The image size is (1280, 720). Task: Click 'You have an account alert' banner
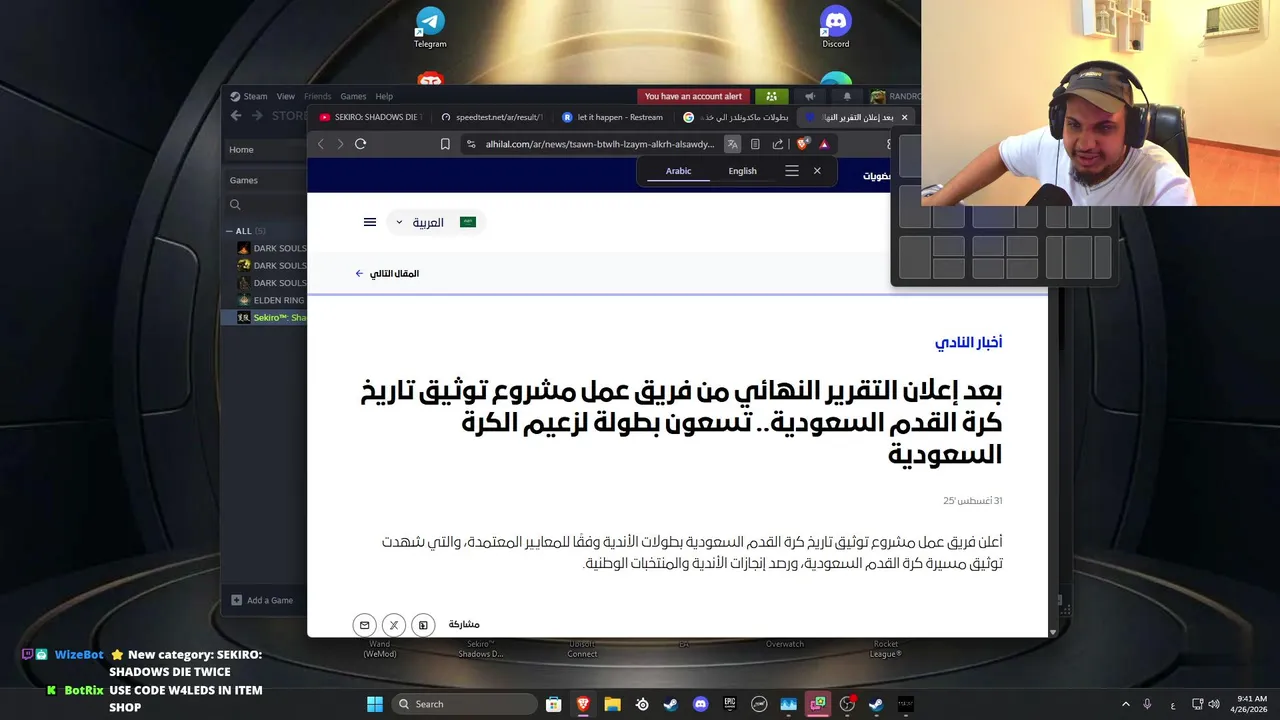click(693, 96)
